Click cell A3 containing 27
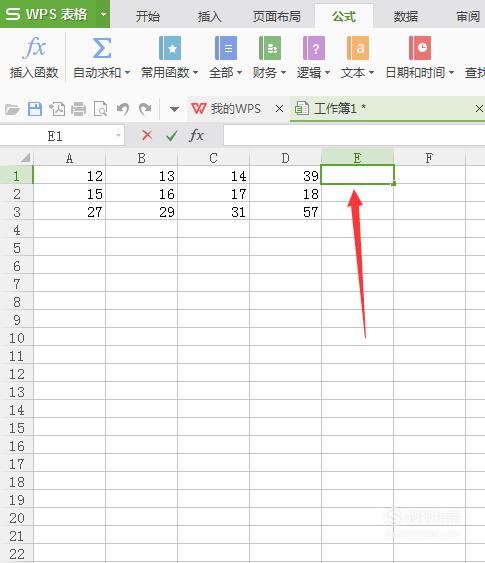Image resolution: width=485 pixels, height=563 pixels. coord(69,212)
